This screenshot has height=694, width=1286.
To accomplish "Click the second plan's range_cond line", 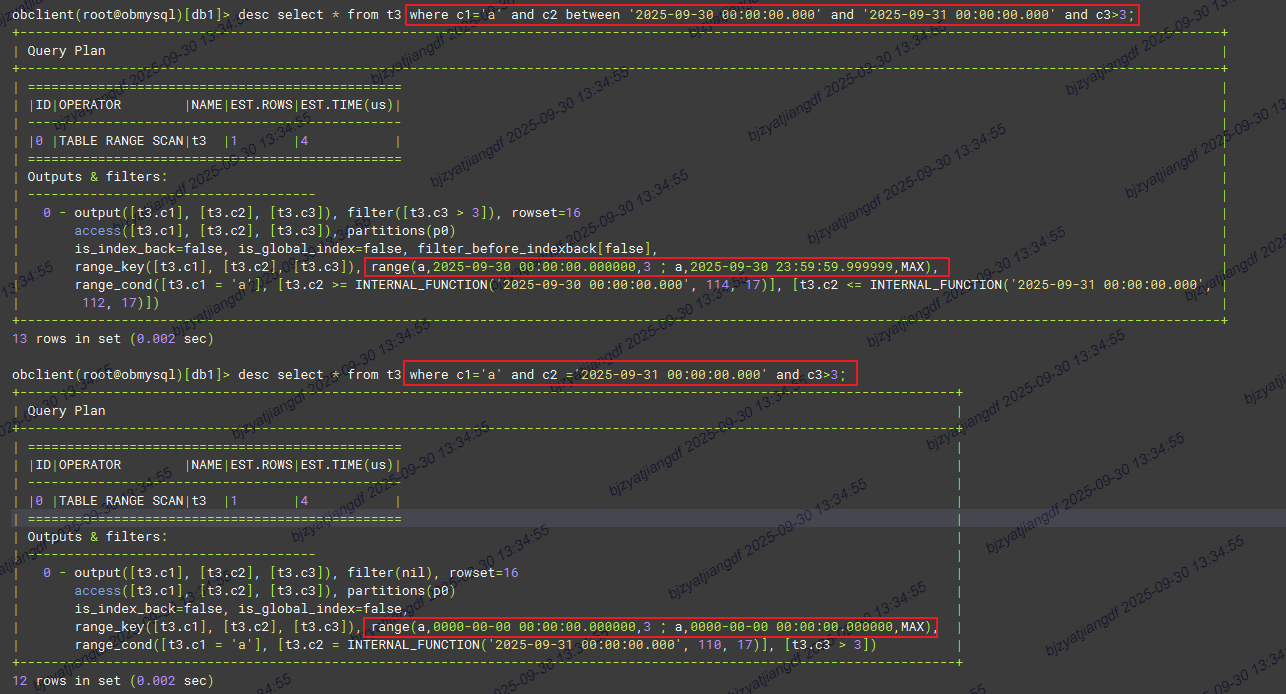I will (x=475, y=645).
